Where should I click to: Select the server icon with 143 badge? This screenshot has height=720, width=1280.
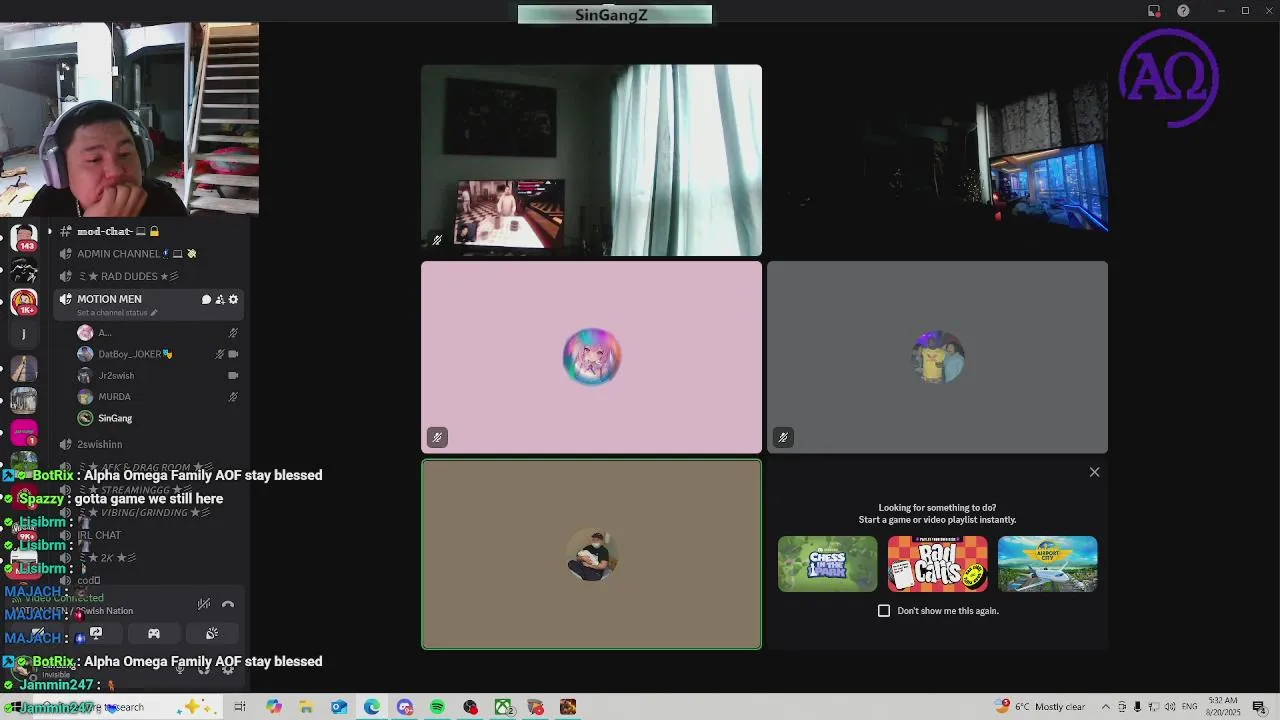pyautogui.click(x=24, y=238)
